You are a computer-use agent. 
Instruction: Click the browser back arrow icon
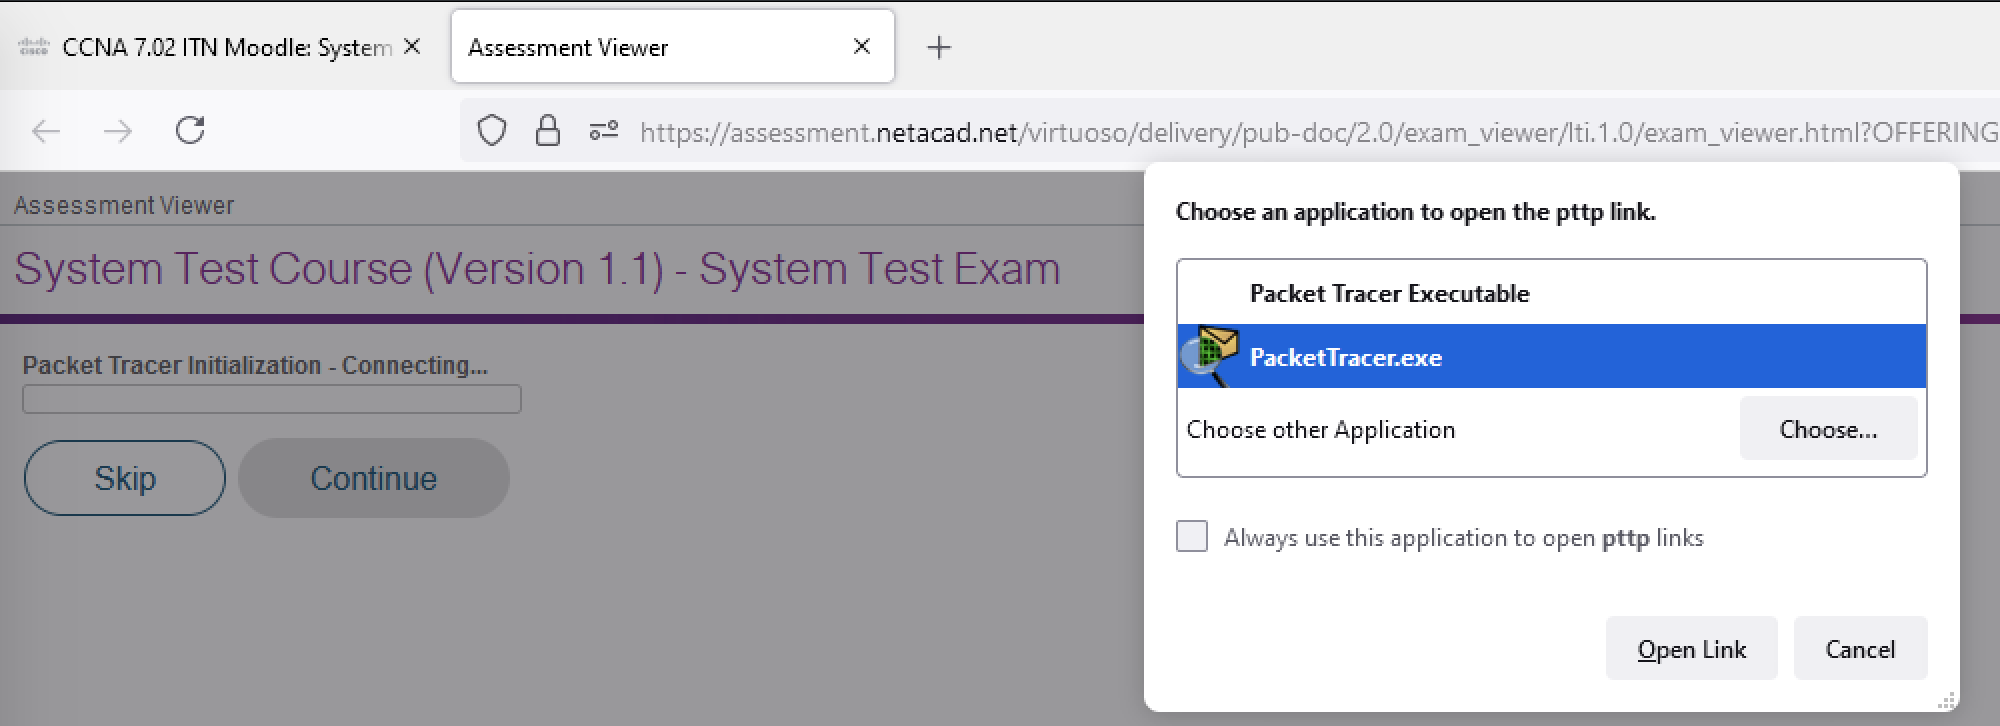46,131
